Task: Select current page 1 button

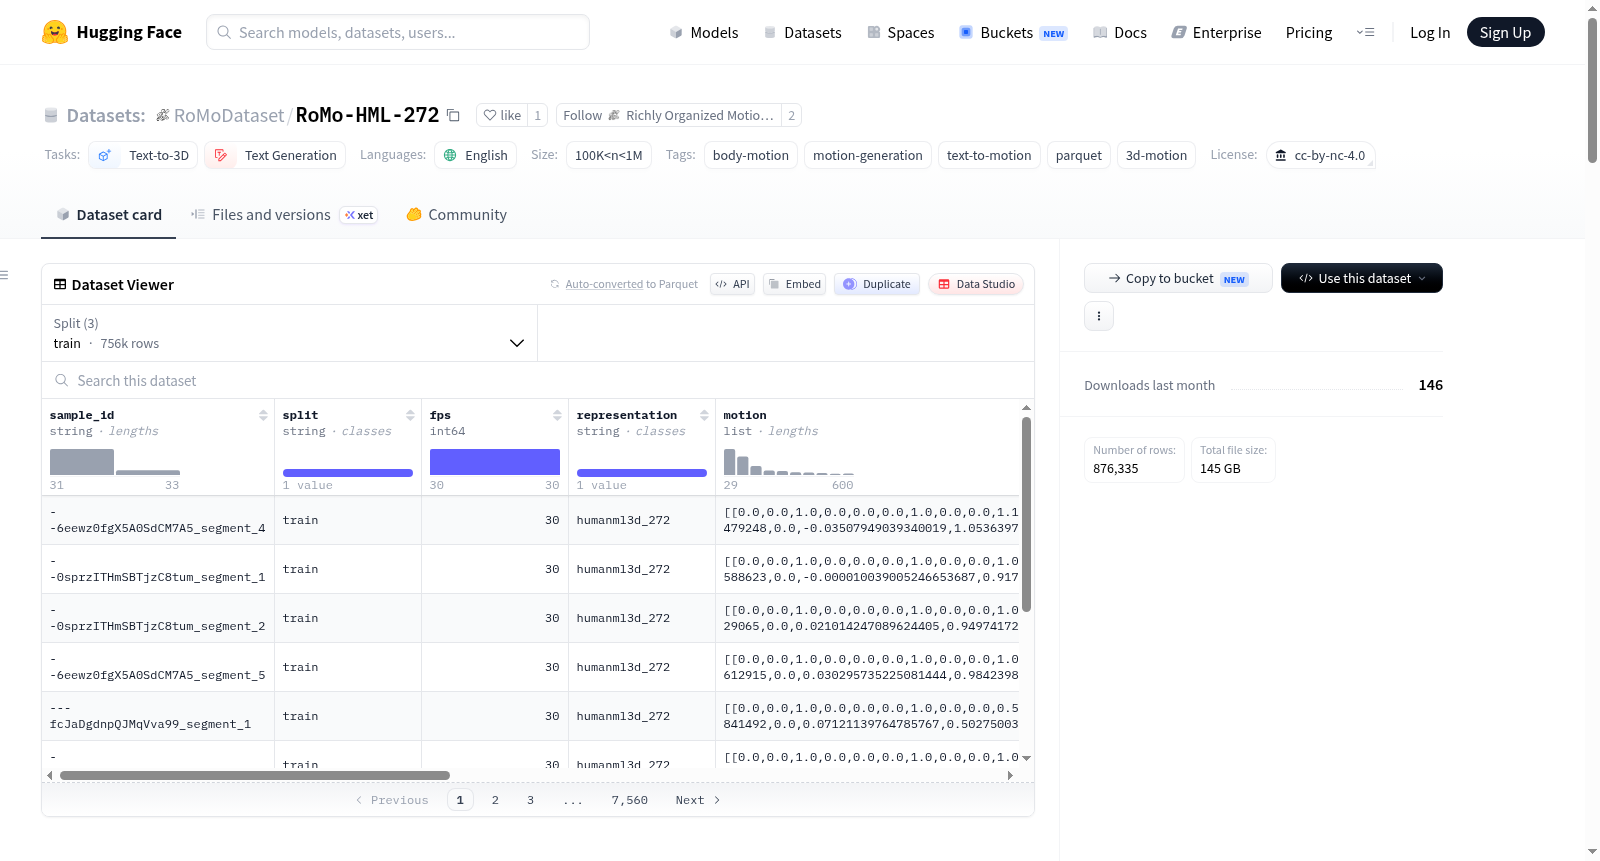Action: click(x=460, y=800)
